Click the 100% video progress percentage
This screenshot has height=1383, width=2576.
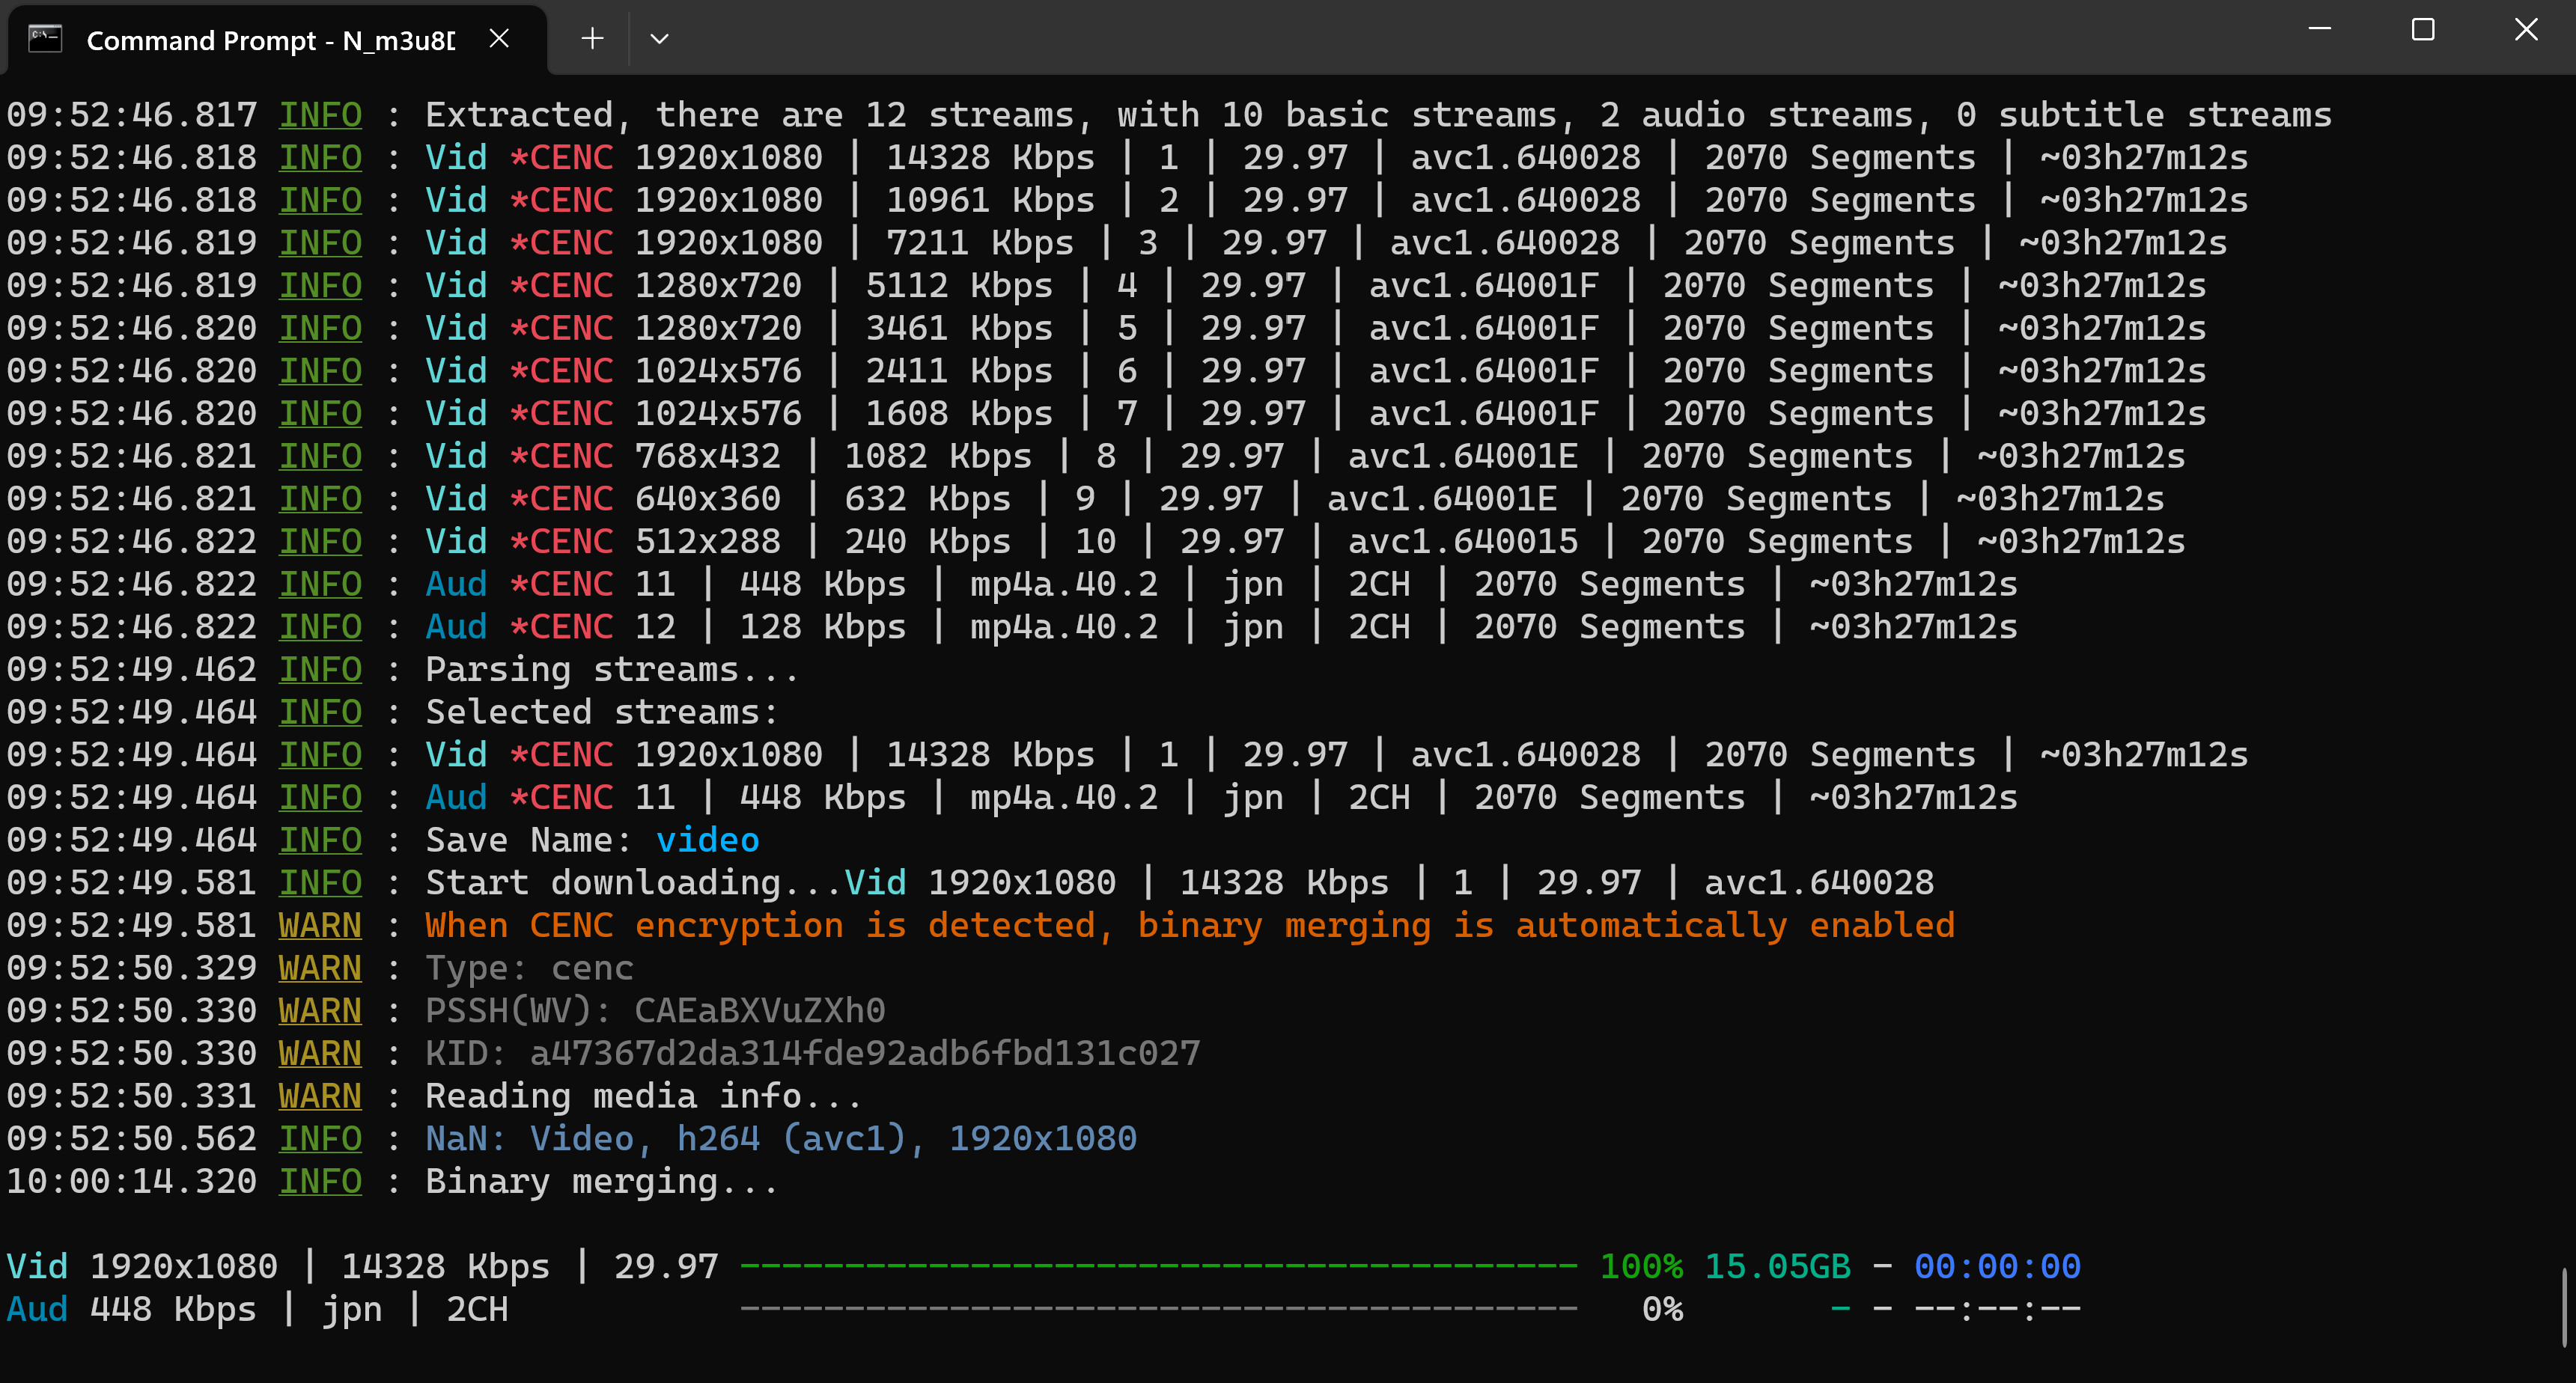1641,1267
